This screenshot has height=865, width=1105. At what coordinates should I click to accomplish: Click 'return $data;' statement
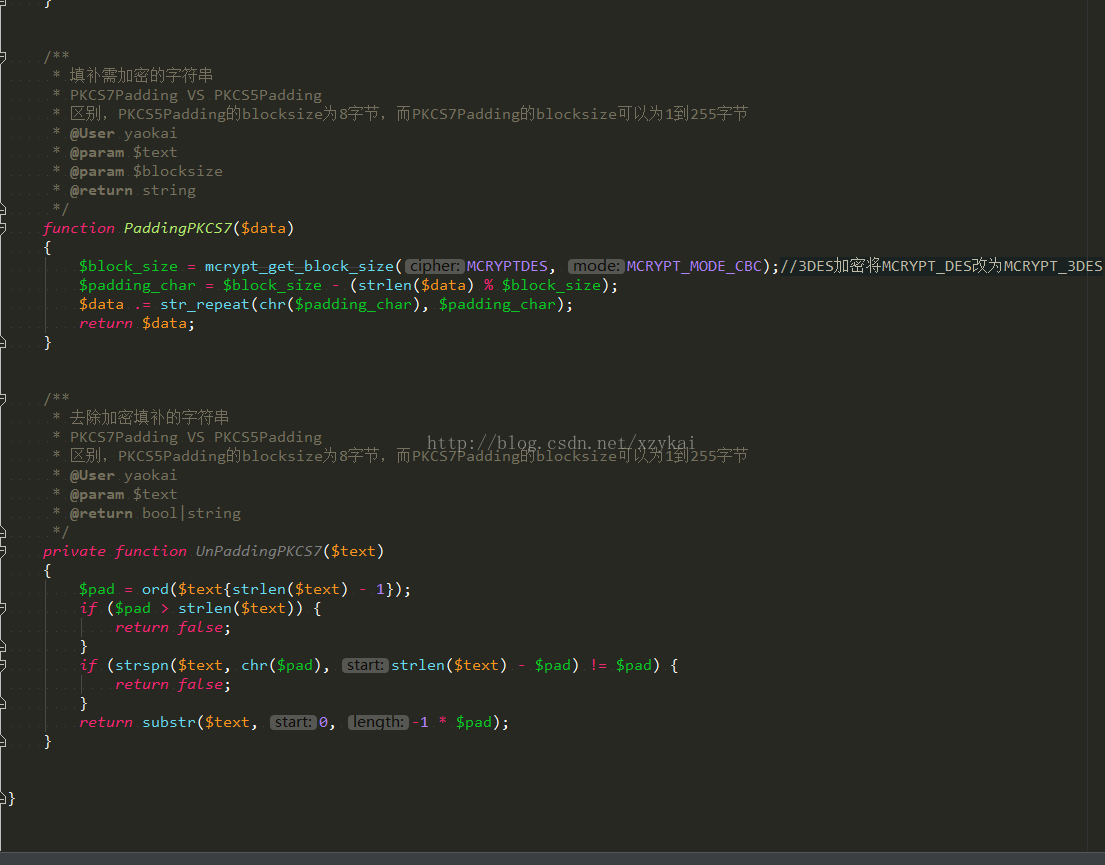point(137,323)
